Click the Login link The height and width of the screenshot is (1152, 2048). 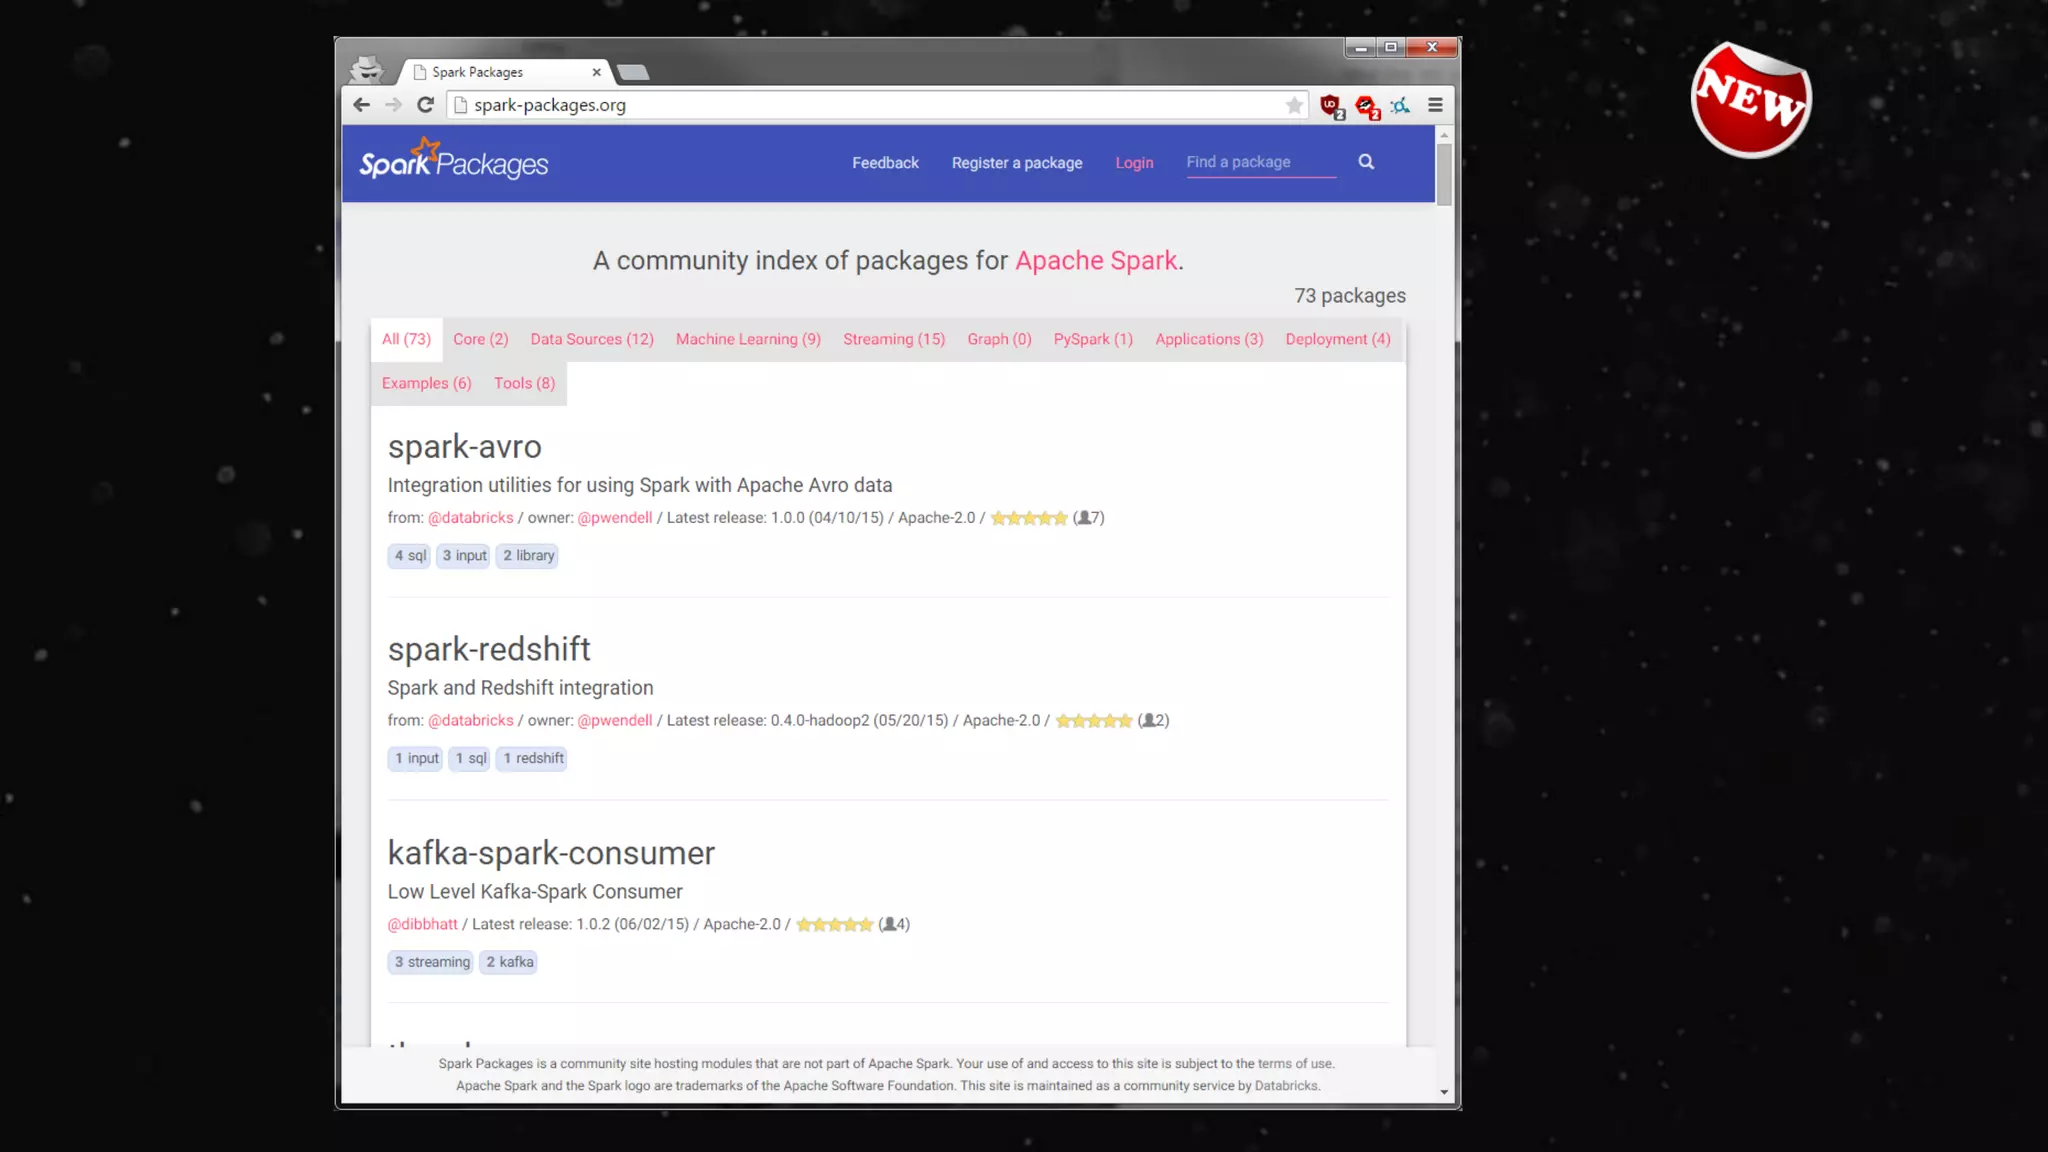tap(1134, 163)
